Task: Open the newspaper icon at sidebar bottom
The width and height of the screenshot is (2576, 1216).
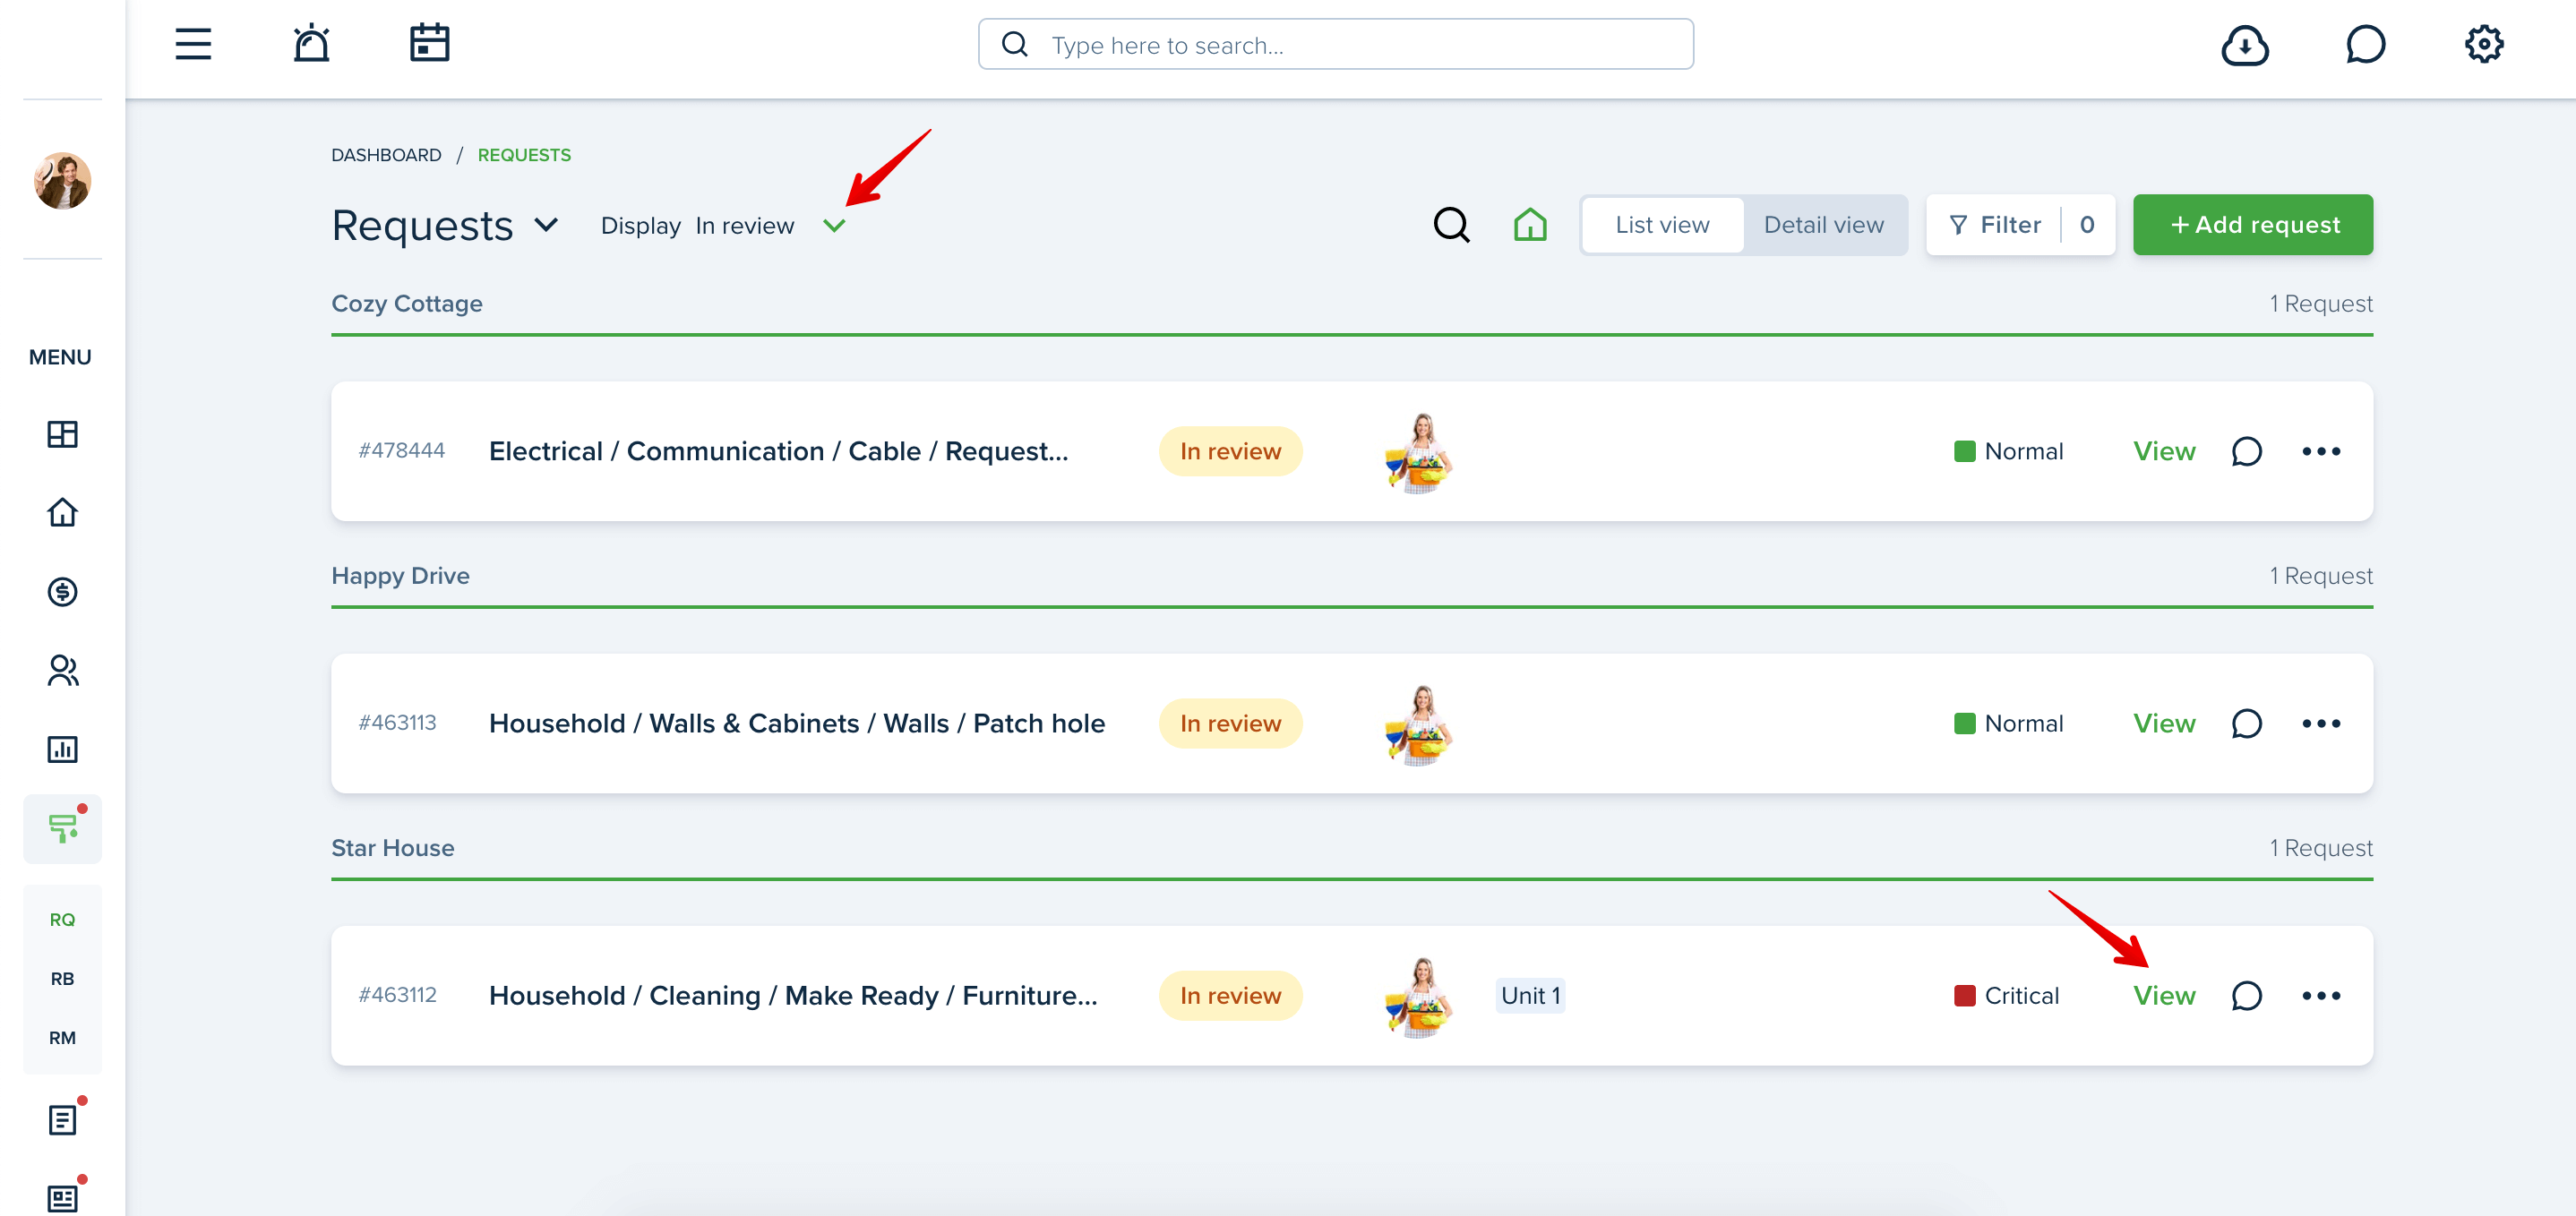Action: tap(62, 1198)
